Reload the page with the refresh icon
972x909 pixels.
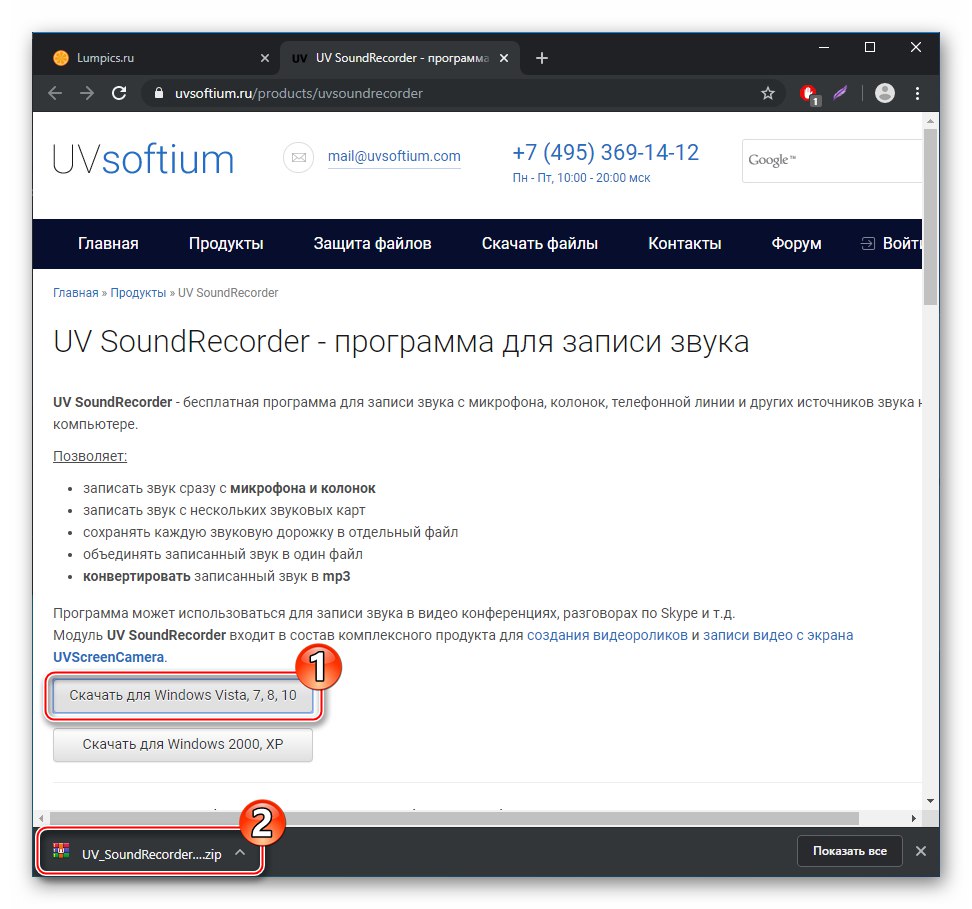[119, 94]
